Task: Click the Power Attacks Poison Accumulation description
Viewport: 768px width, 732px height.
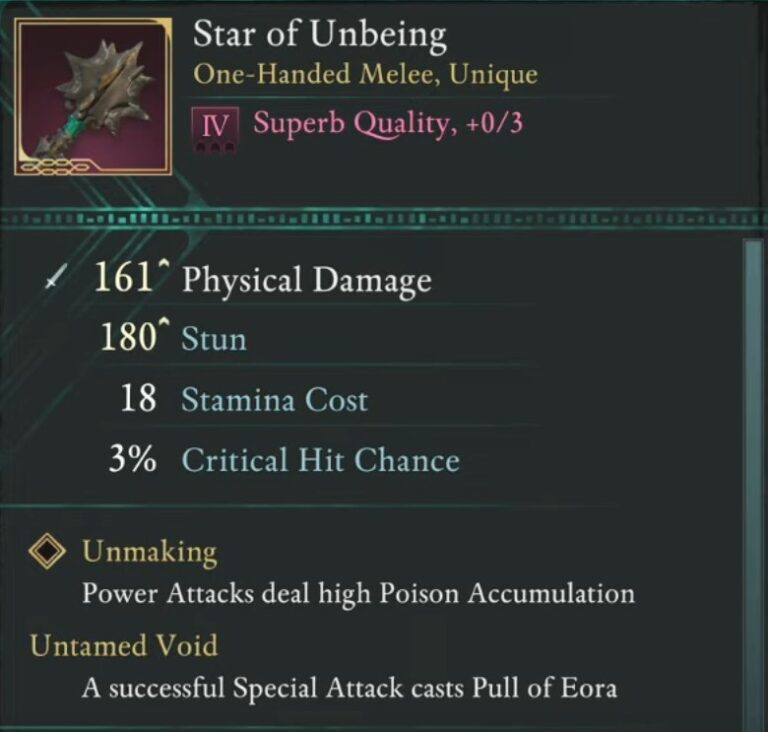Action: tap(357, 593)
